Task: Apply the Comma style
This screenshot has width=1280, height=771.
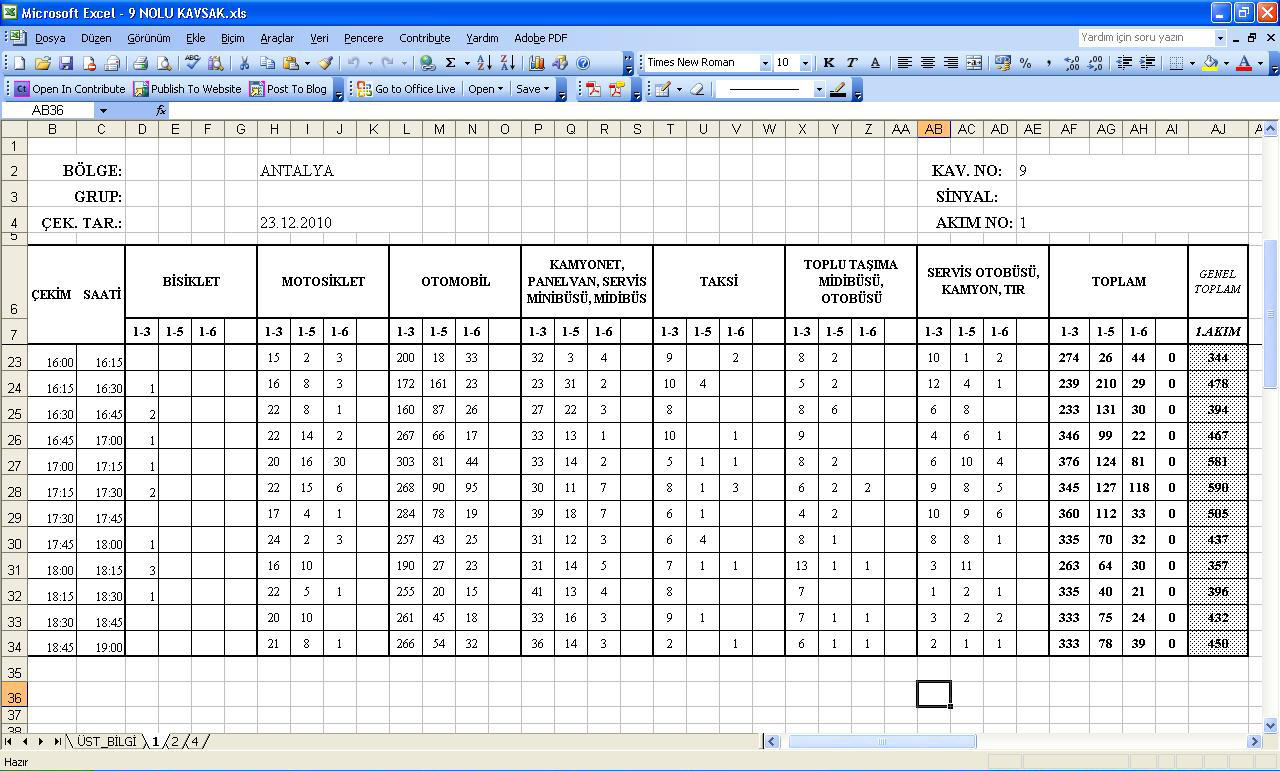Action: (1049, 63)
